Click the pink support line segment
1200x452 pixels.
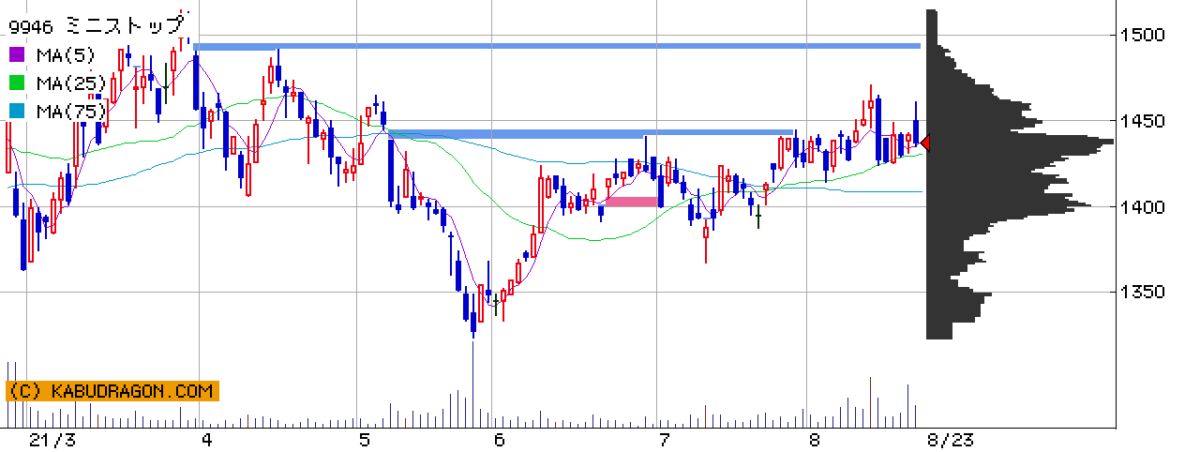coord(630,202)
